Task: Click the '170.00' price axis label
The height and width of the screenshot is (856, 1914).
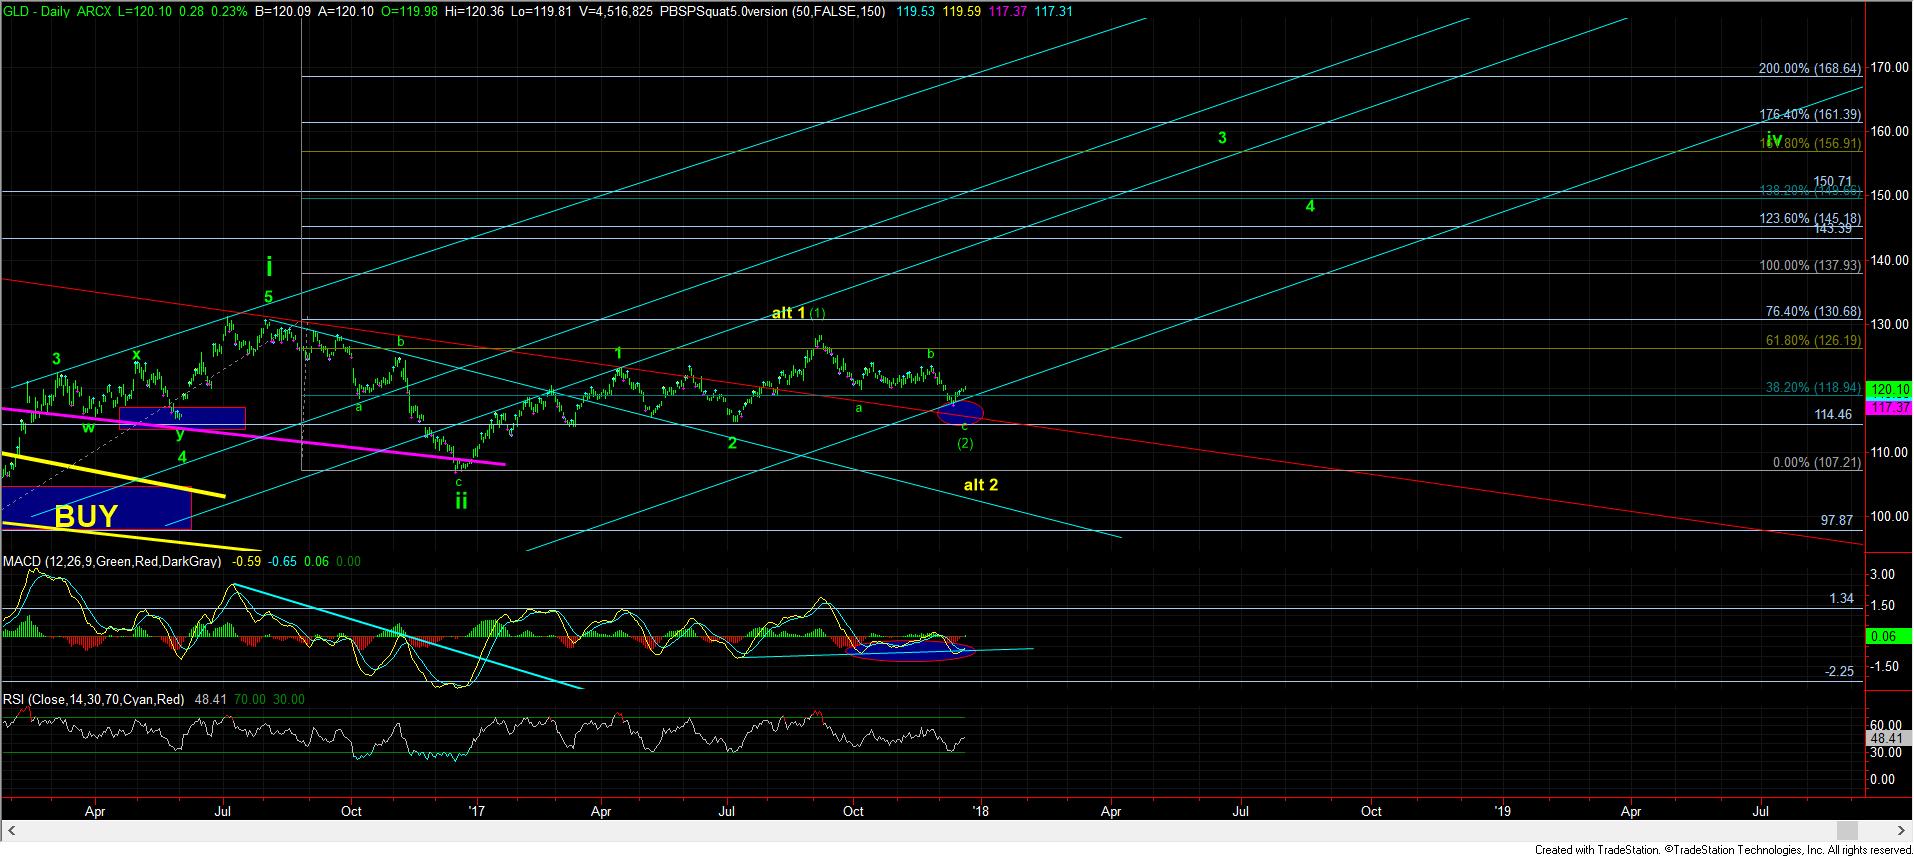Action: coord(1889,67)
